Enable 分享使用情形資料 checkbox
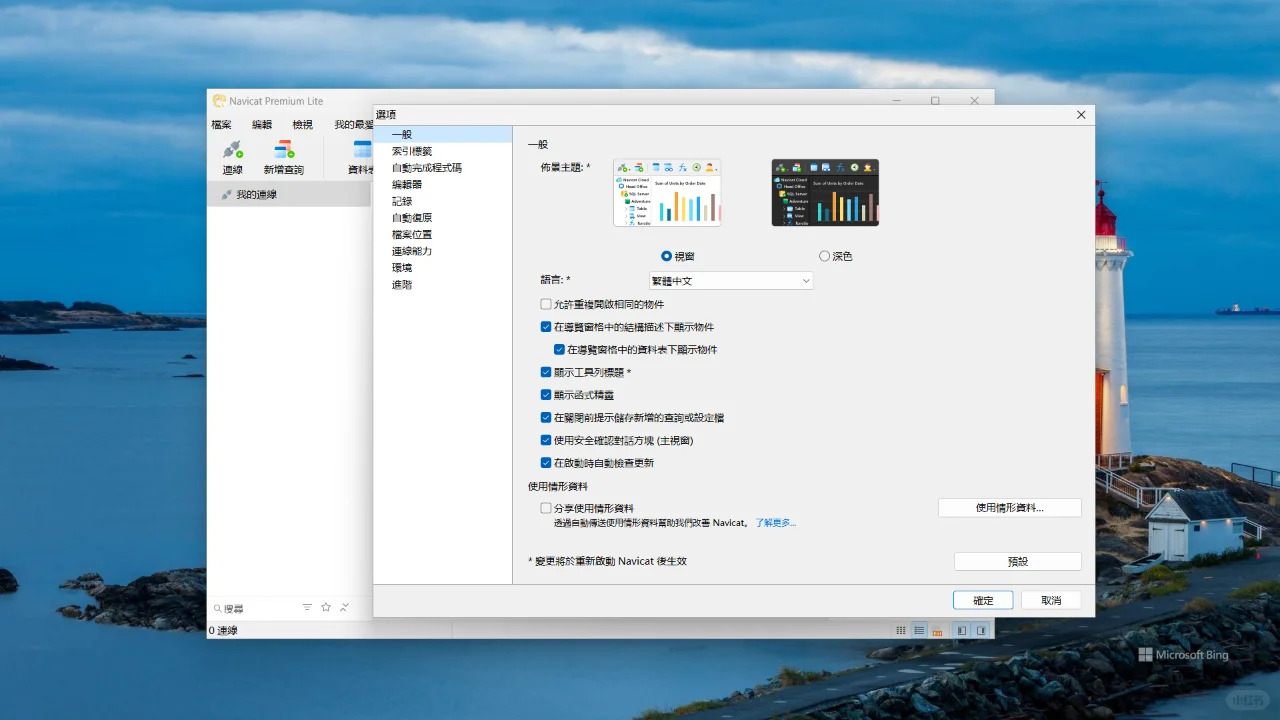The width and height of the screenshot is (1280, 720). (x=546, y=508)
